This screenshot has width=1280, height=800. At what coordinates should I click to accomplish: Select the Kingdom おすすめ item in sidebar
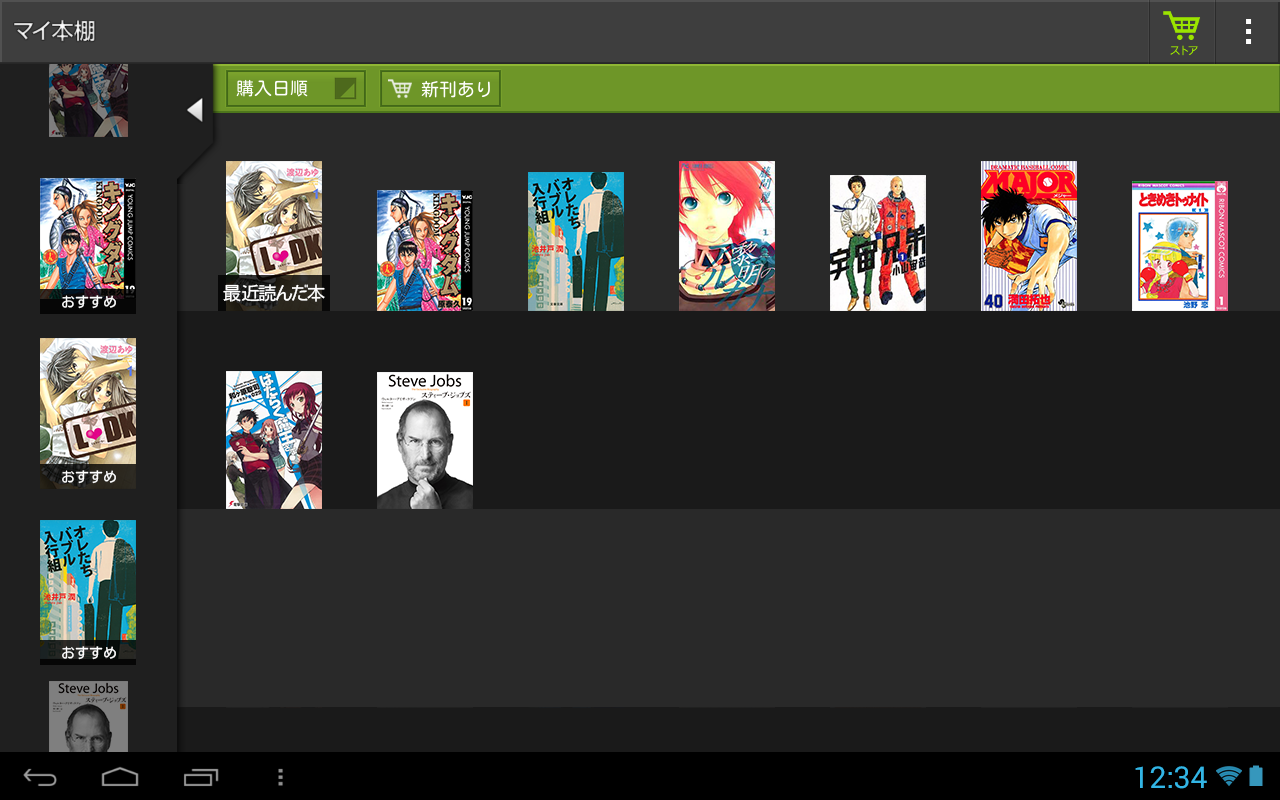point(88,246)
